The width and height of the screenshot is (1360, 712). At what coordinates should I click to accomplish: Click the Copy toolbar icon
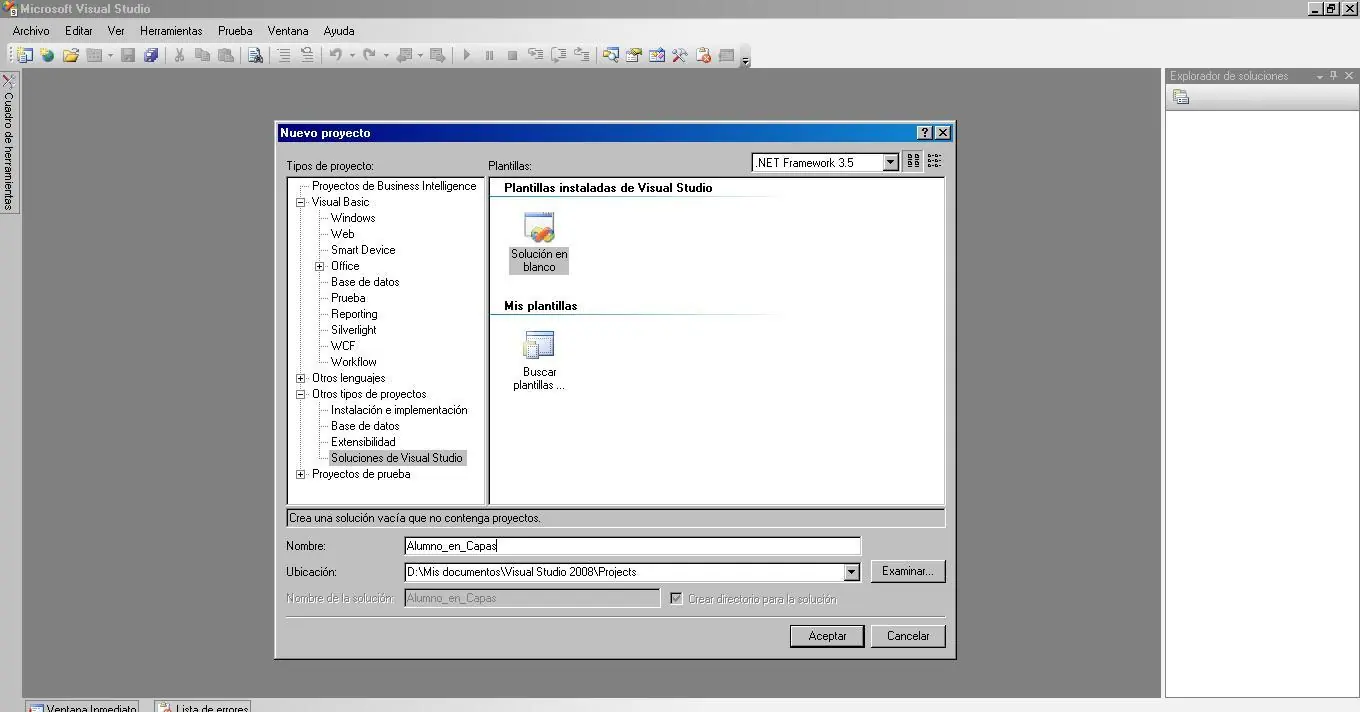tap(202, 55)
